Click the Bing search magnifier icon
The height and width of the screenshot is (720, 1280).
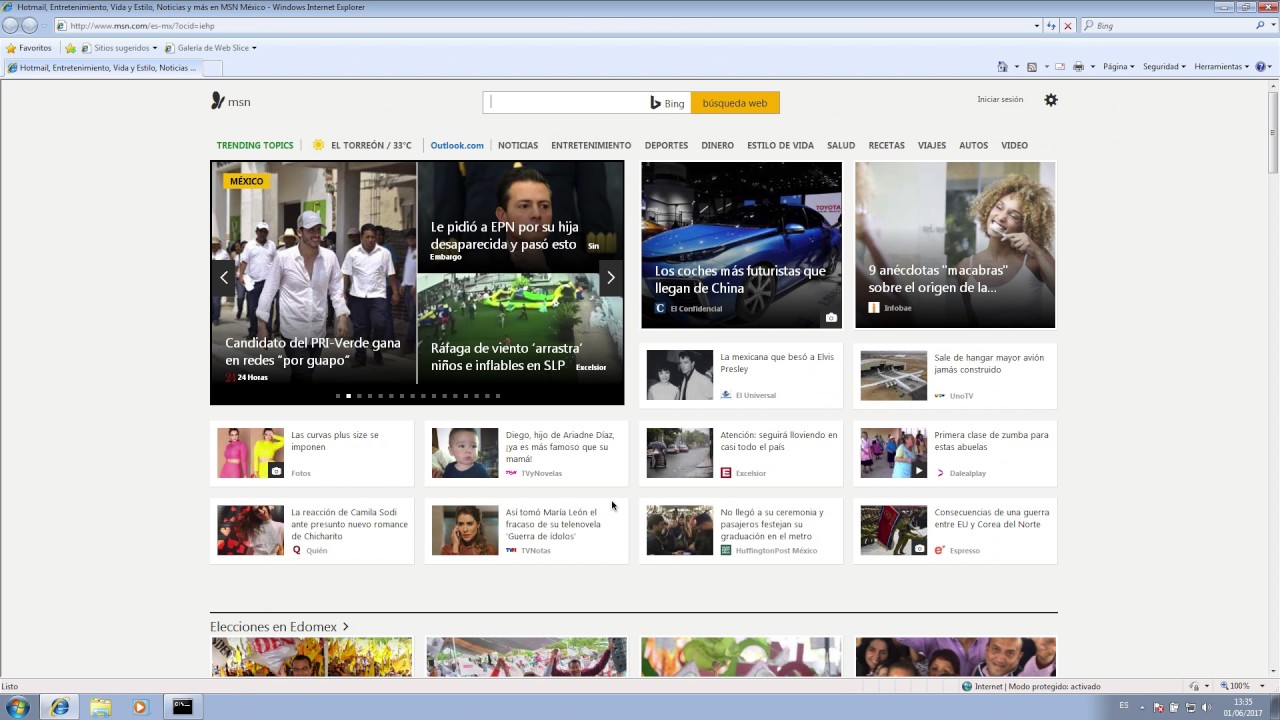tap(1261, 26)
